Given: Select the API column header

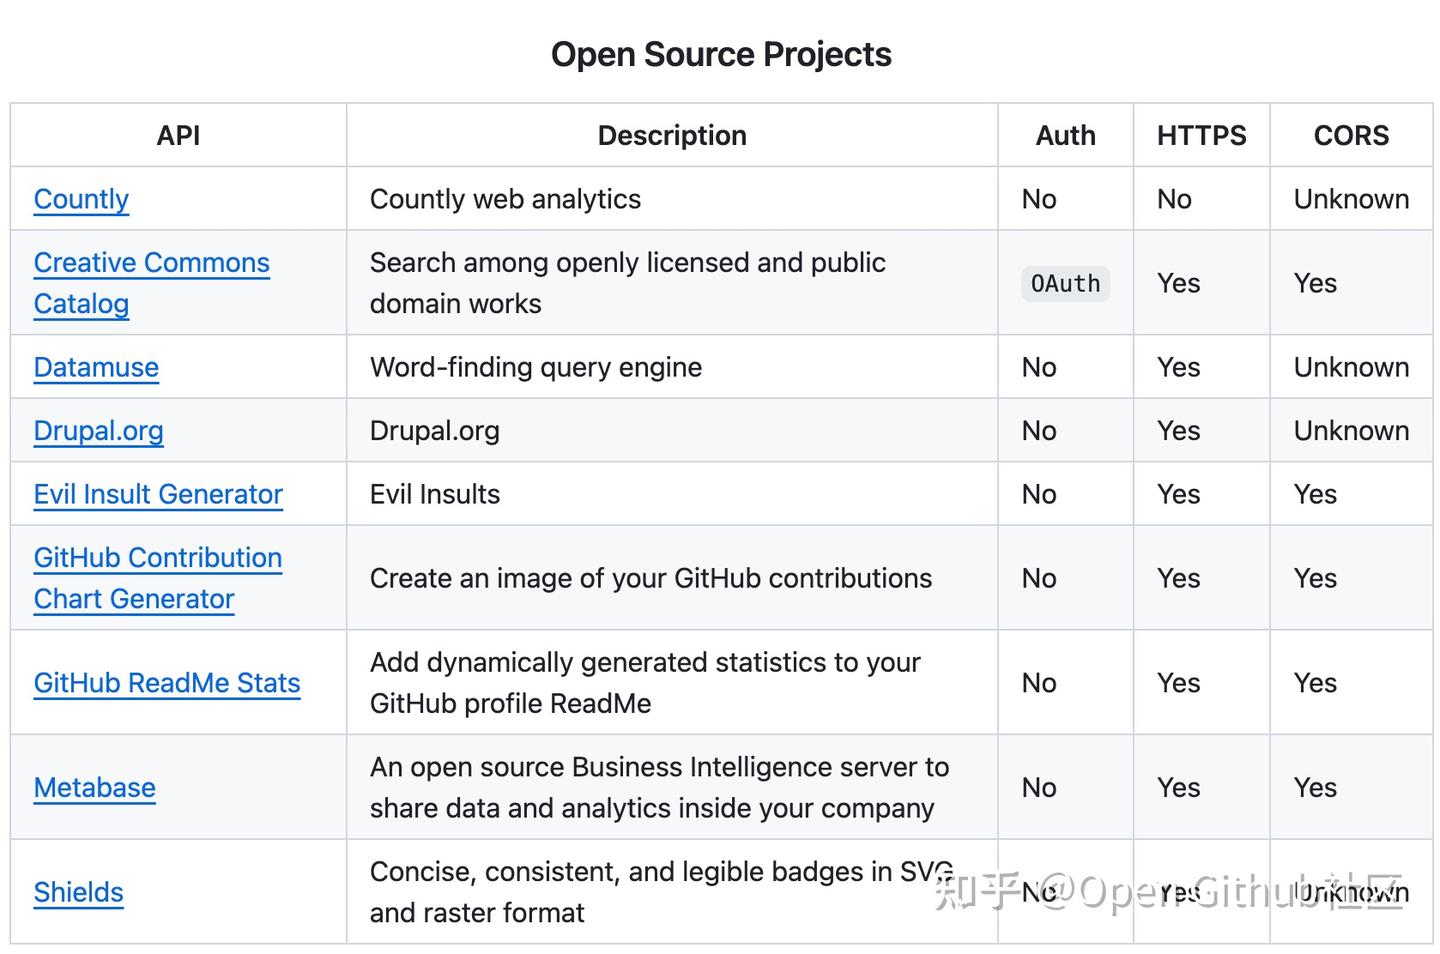Looking at the screenshot, I should (177, 135).
